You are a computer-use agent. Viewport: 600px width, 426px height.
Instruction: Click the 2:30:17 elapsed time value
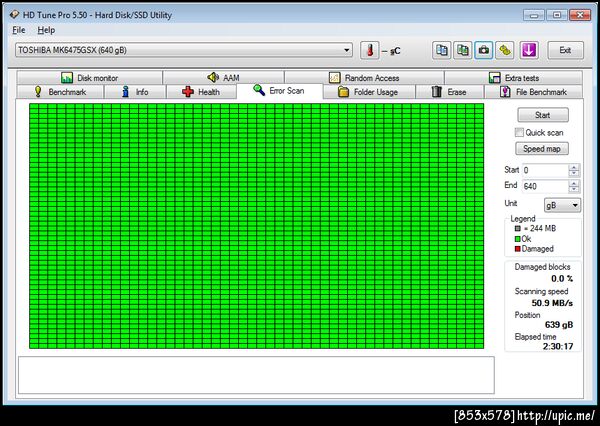point(558,346)
